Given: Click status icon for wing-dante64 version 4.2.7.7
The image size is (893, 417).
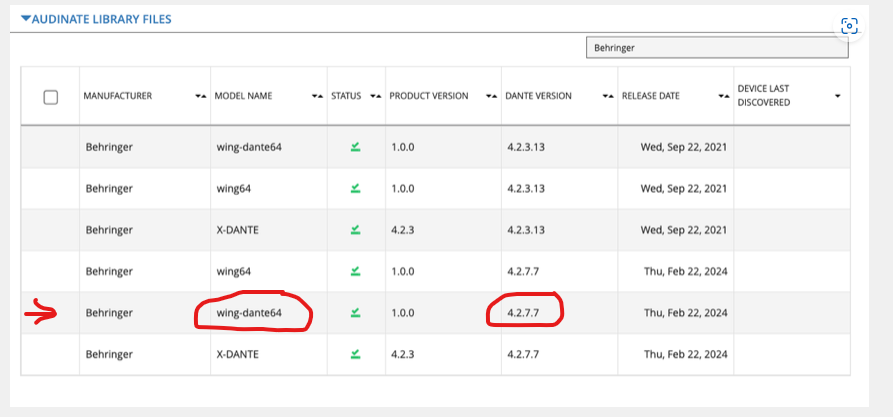Looking at the screenshot, I should click(355, 312).
